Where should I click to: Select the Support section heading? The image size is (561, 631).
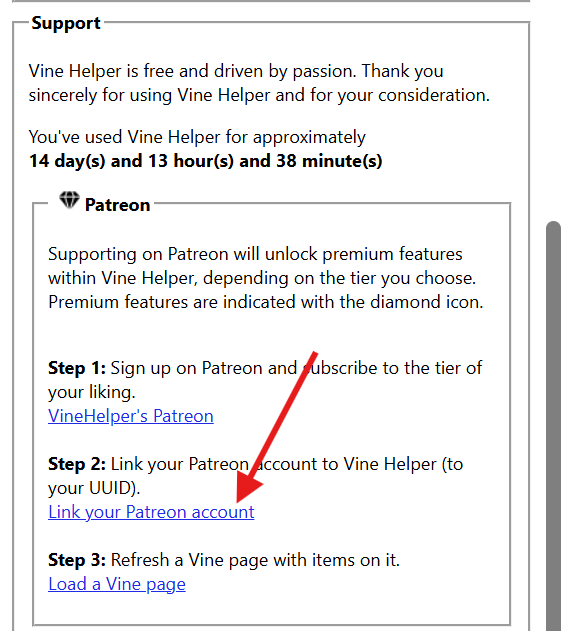[66, 23]
